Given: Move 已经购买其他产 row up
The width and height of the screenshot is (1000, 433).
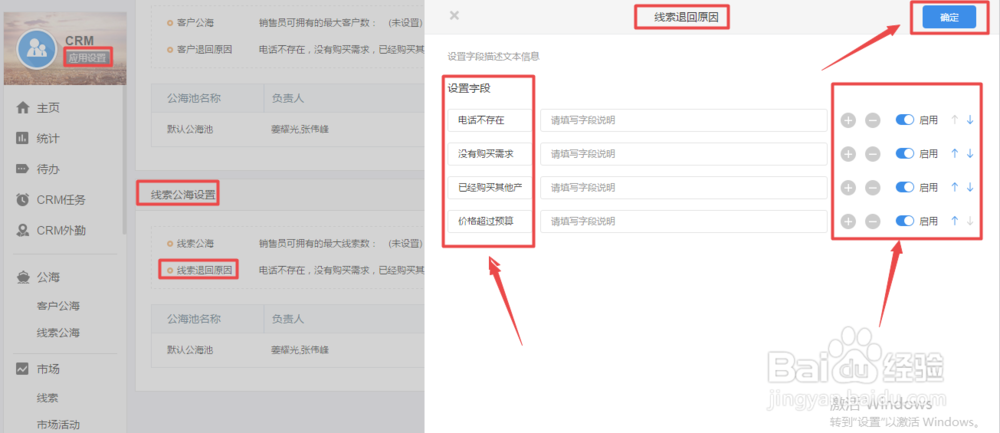Looking at the screenshot, I should (955, 187).
